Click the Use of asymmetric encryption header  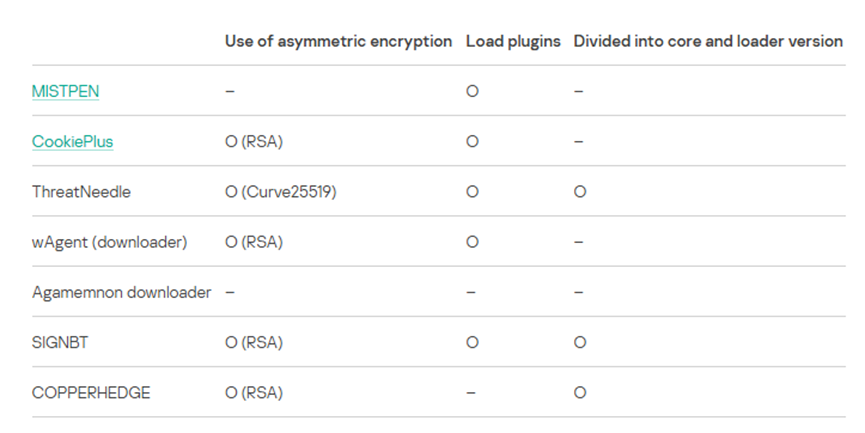pos(339,41)
